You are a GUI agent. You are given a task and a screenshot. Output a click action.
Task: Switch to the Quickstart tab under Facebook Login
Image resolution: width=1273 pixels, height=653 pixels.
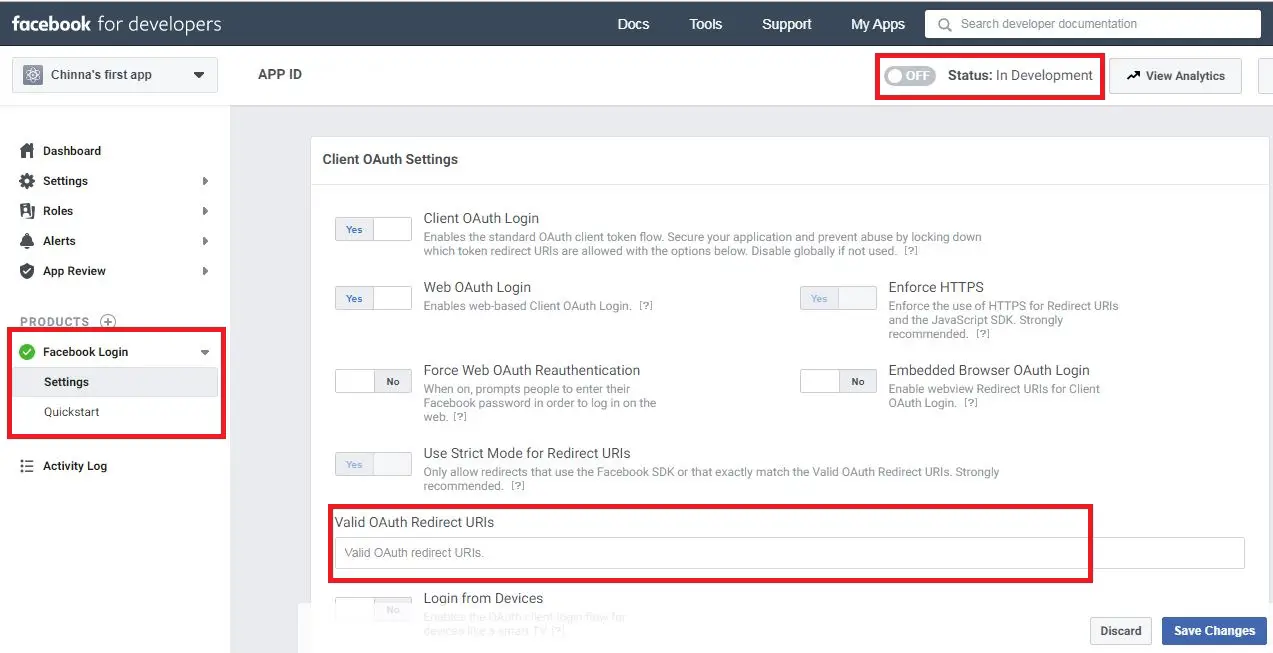pyautogui.click(x=71, y=411)
